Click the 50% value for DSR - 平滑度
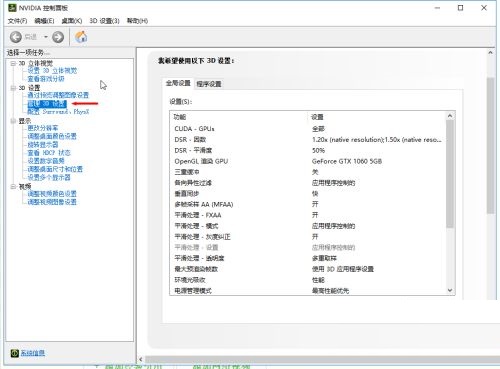Viewport: 500px width, 369px height. [318, 150]
